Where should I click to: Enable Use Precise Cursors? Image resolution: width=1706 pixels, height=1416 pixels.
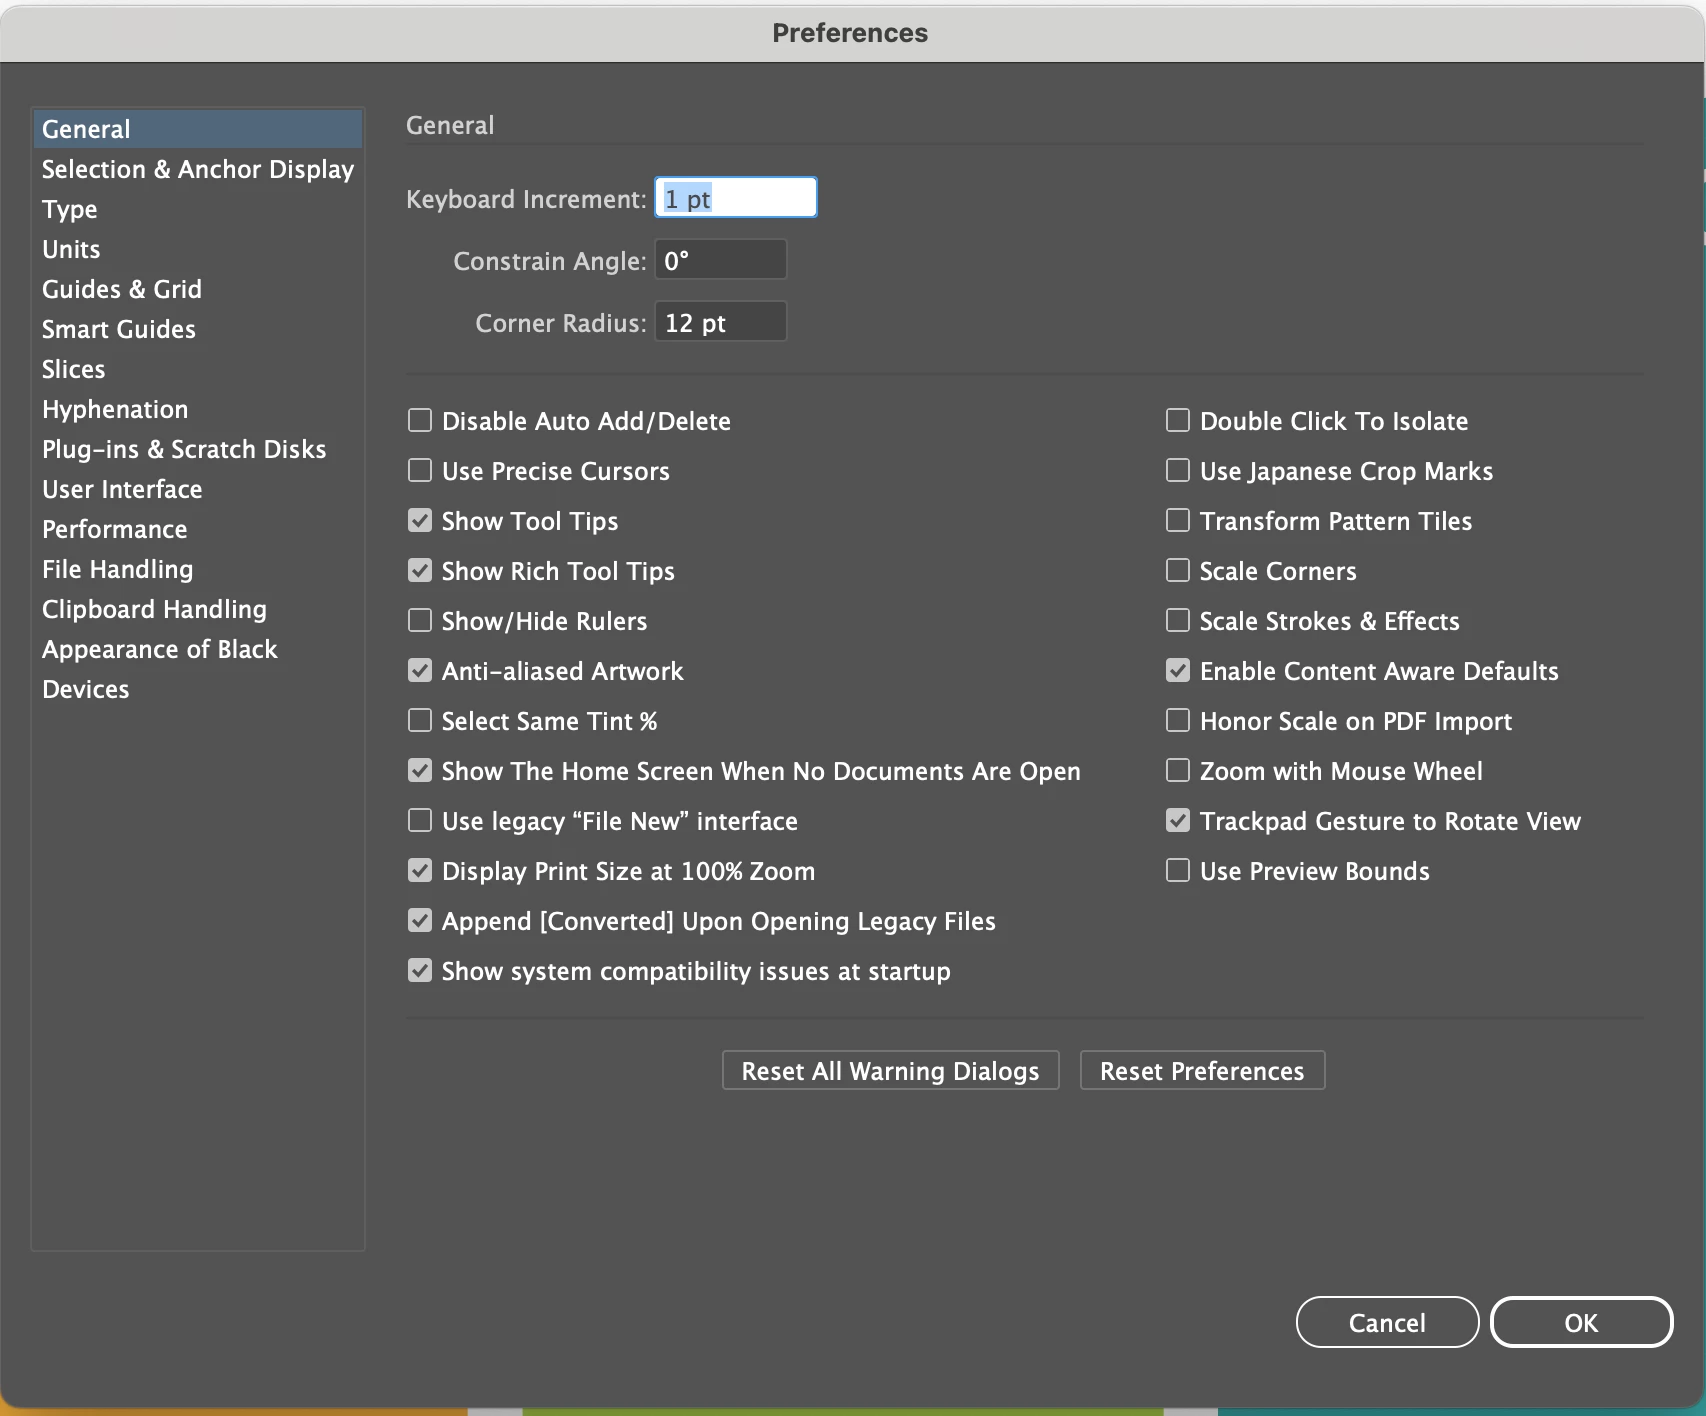click(420, 470)
